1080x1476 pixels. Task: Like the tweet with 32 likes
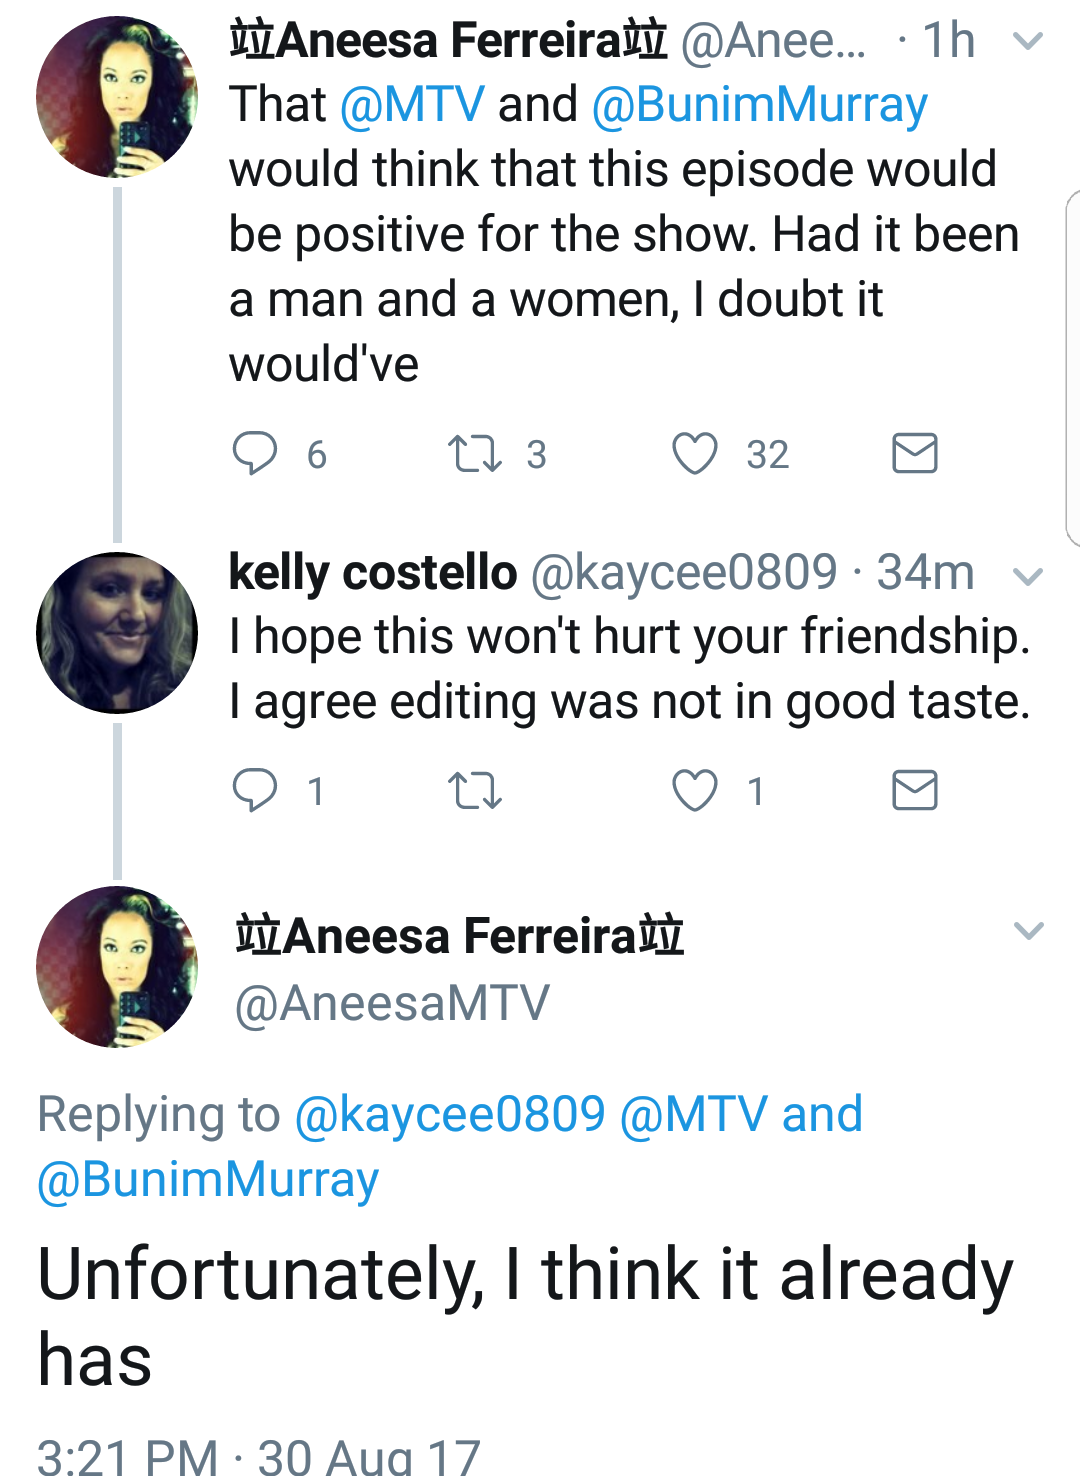[694, 453]
